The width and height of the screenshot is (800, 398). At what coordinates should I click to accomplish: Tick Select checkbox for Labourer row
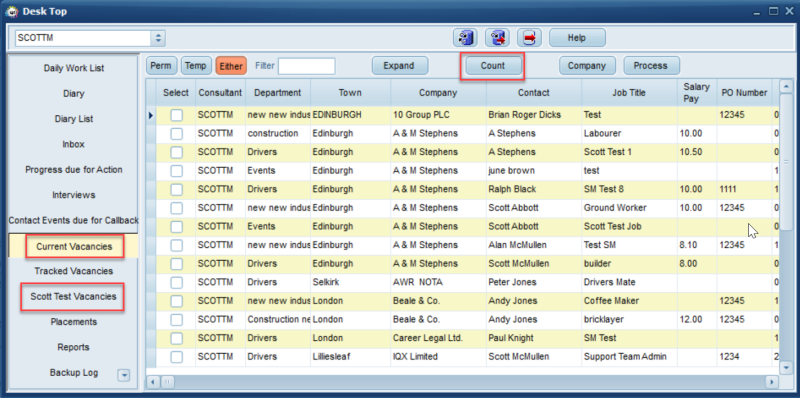[176, 134]
